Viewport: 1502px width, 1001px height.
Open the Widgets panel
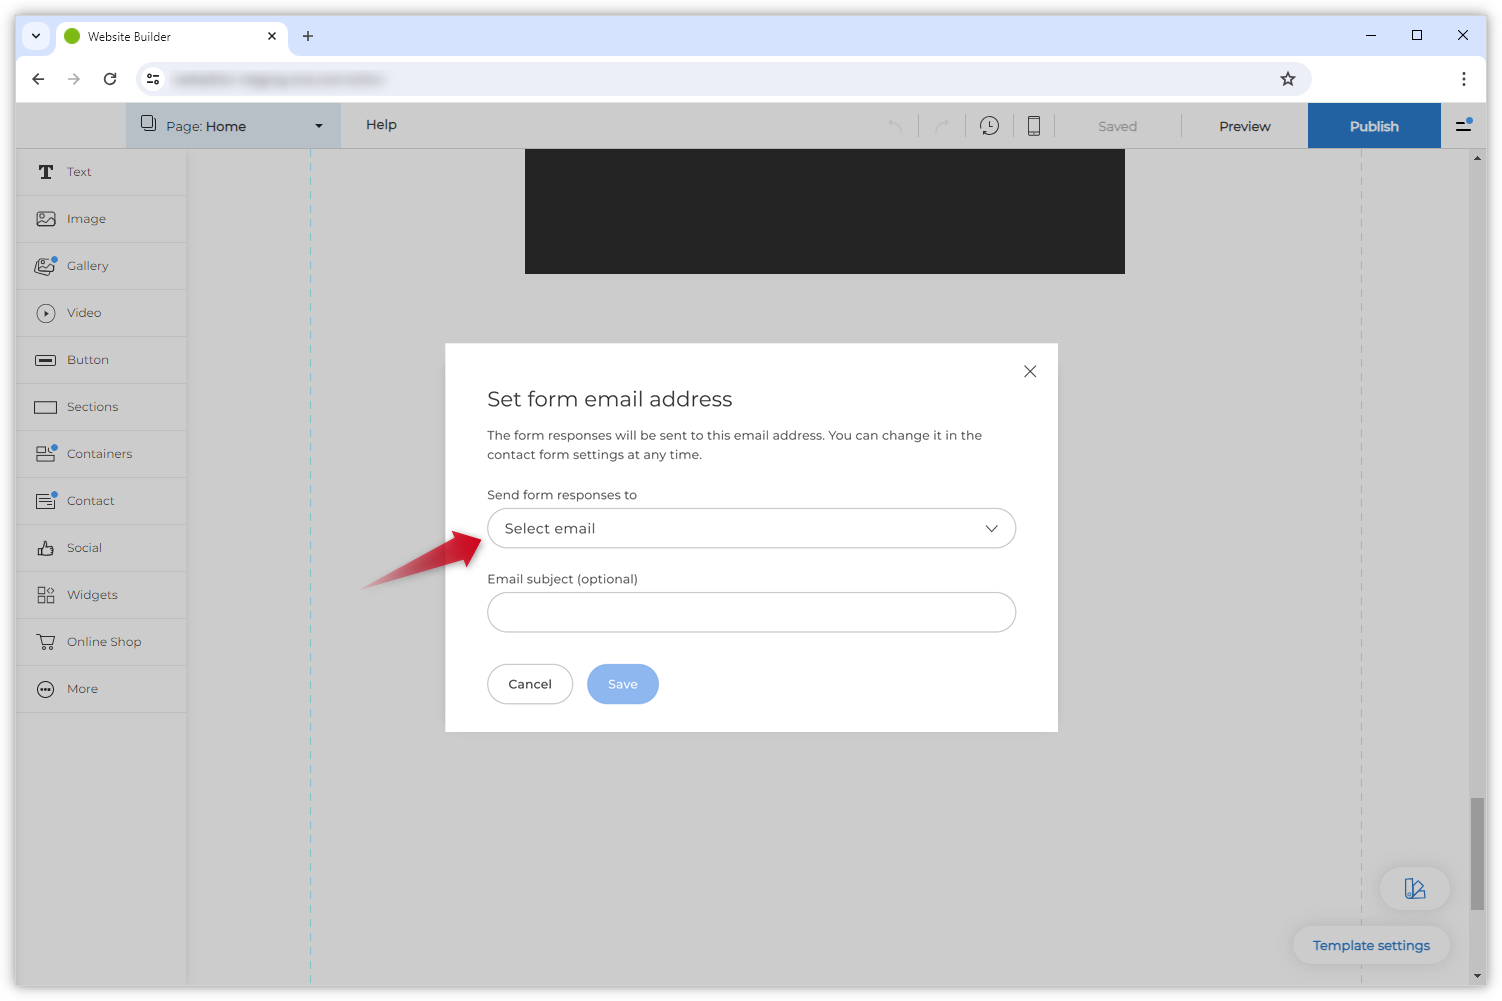(x=94, y=594)
